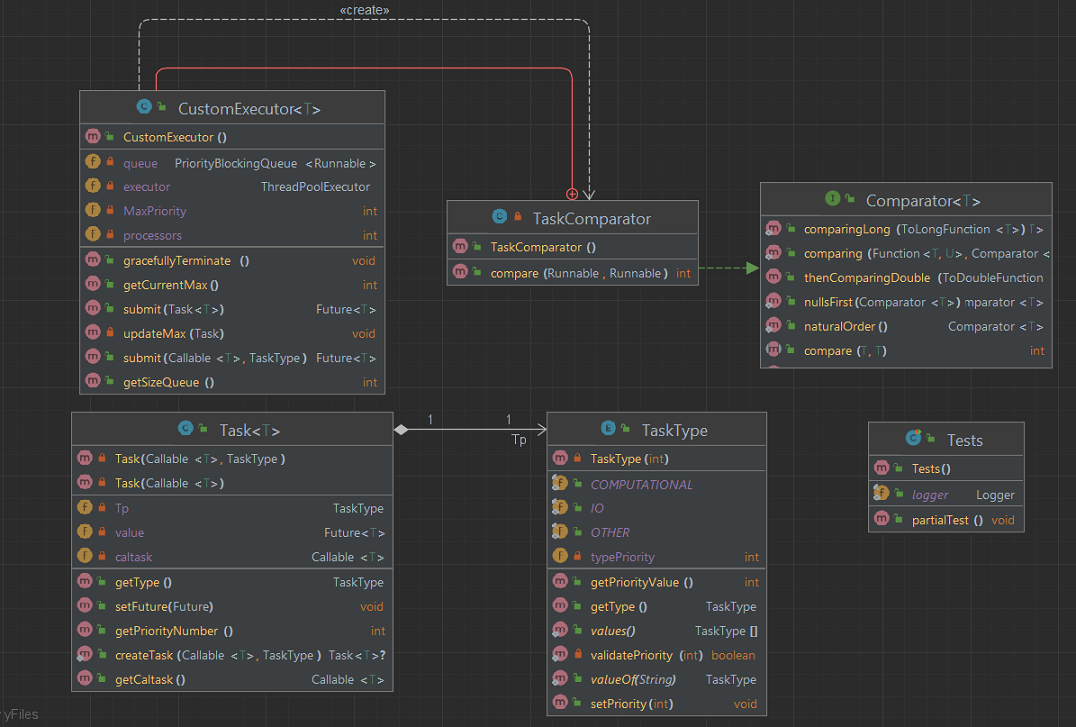1076x727 pixels.
Task: Select the partialTest() method in Tests
Action: tap(946, 520)
